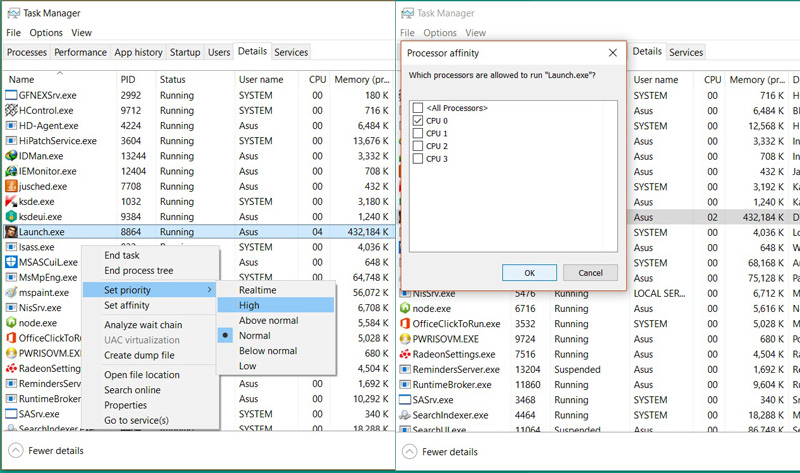The image size is (800, 473).
Task: Click the GFNEXSrv.exe process icon
Action: 11,95
